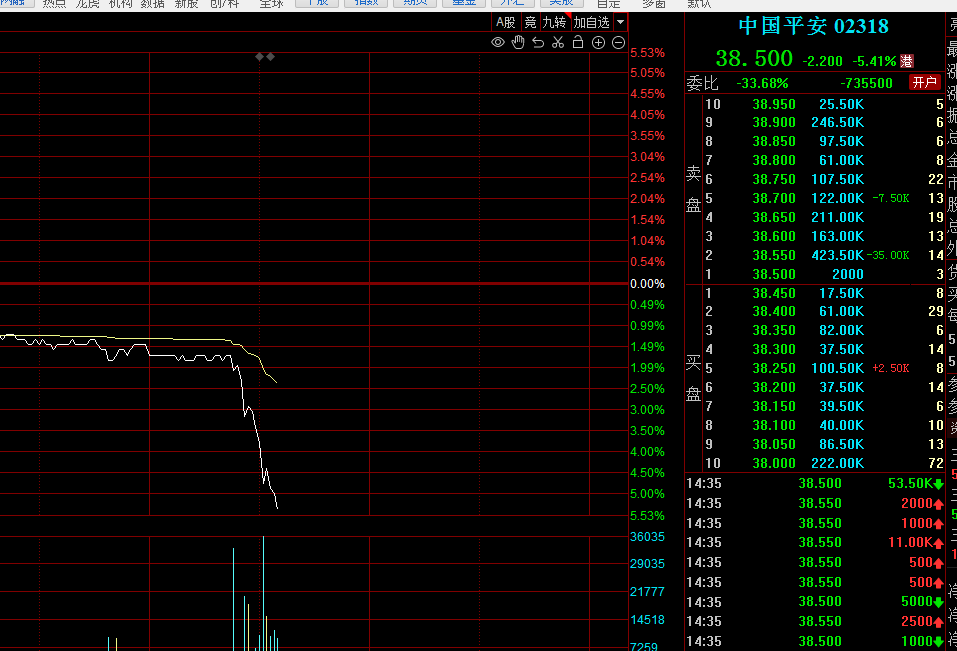Click the 委比 label in quote panel
The width and height of the screenshot is (957, 651).
[701, 83]
